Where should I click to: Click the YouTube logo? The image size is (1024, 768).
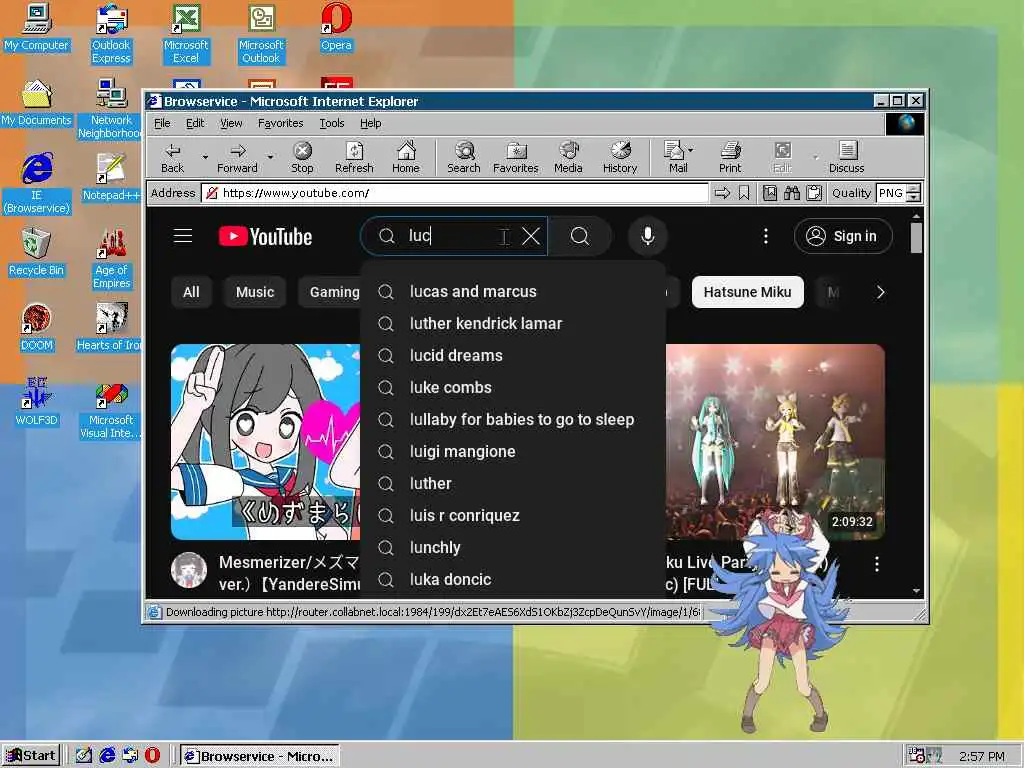(265, 236)
